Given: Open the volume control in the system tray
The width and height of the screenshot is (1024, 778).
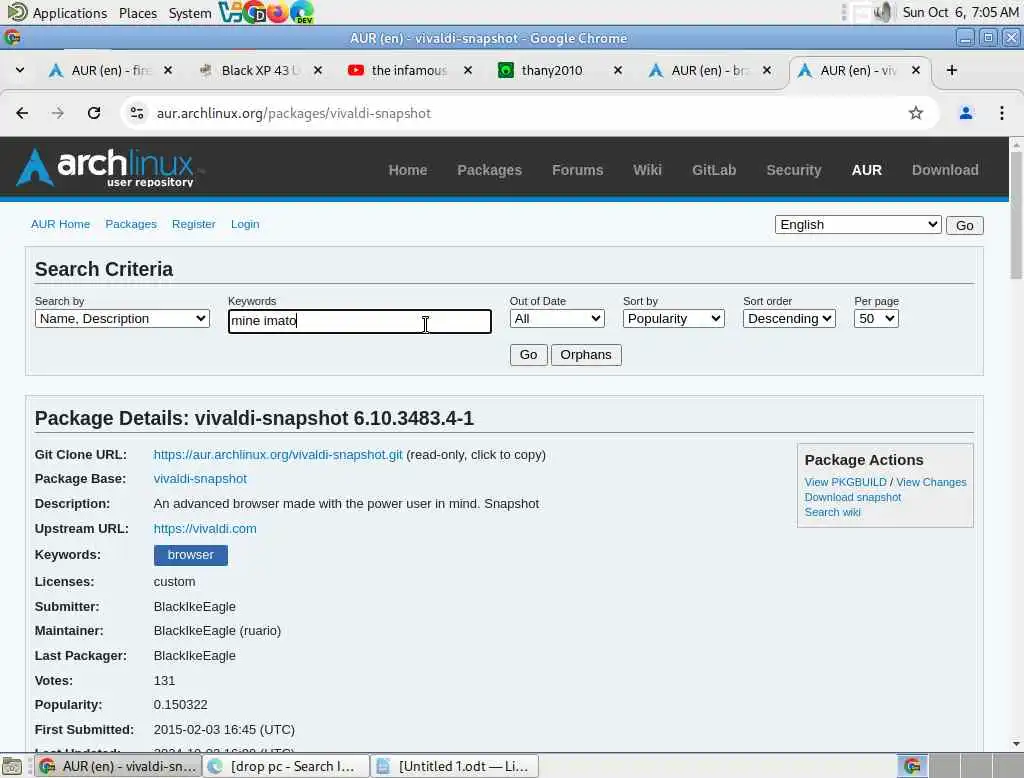Looking at the screenshot, I should click(x=883, y=12).
